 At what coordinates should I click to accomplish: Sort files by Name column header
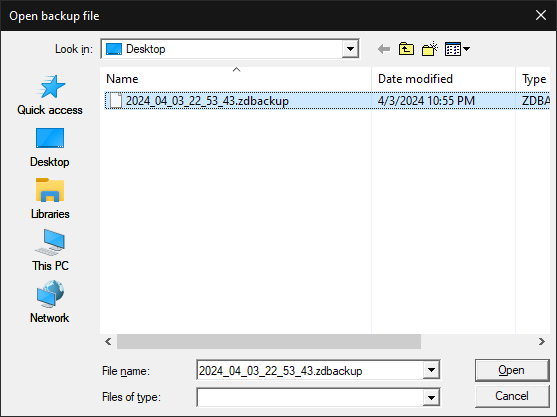[236, 79]
